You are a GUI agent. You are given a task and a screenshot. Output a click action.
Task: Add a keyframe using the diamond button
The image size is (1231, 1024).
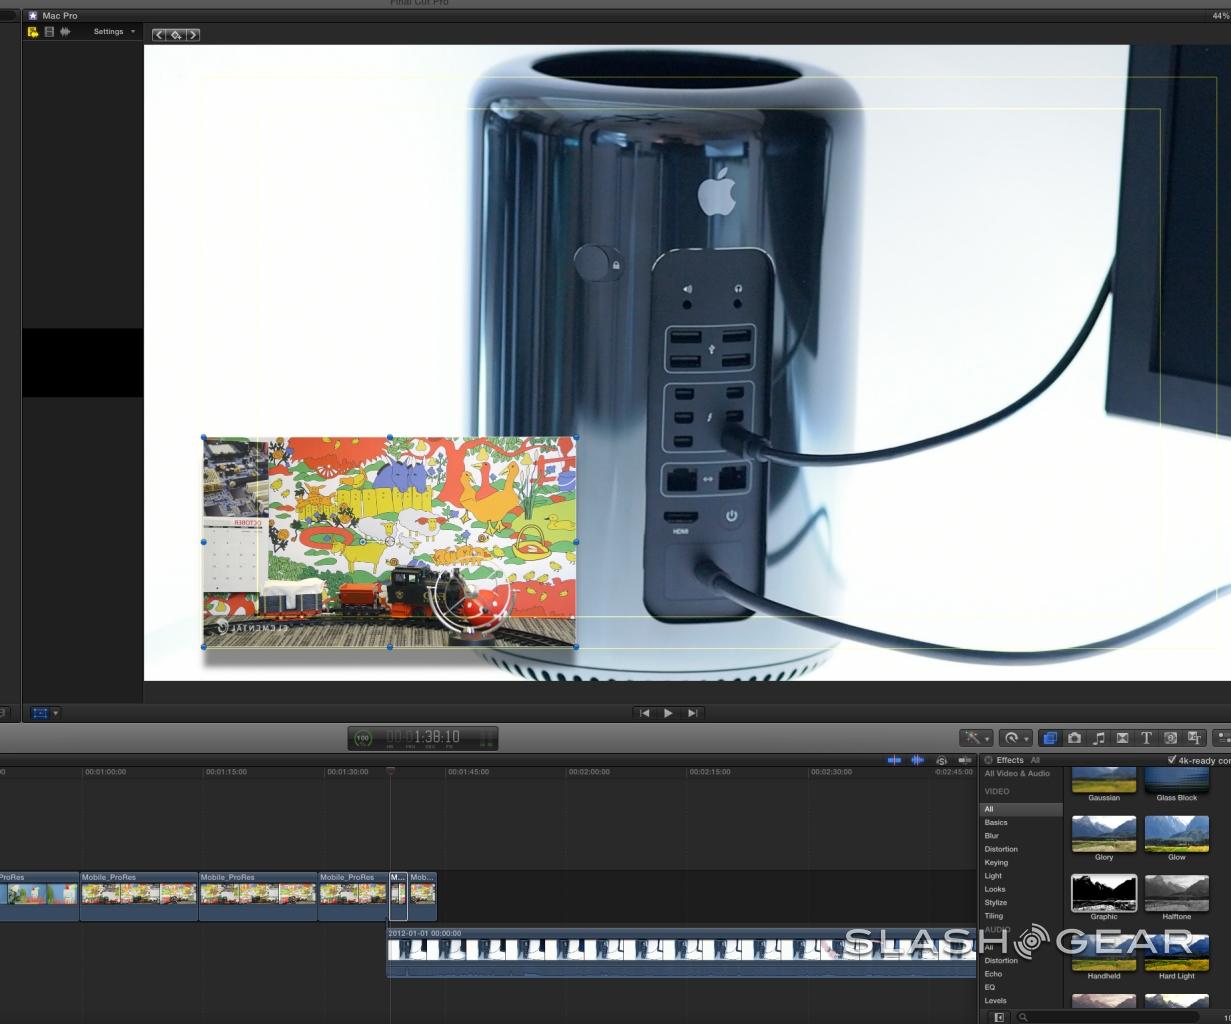pos(175,35)
